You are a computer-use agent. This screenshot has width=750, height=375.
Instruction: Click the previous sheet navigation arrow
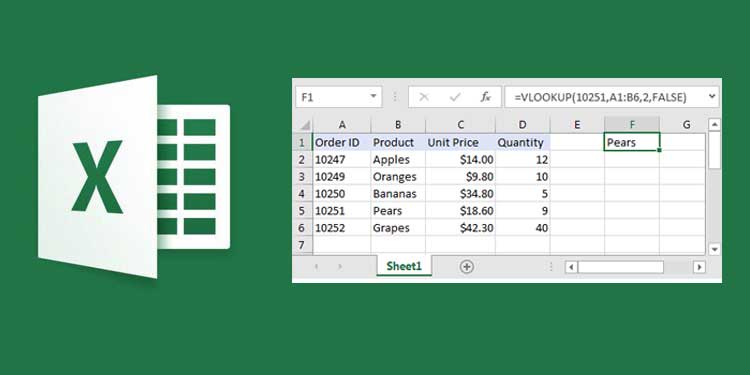coord(316,267)
